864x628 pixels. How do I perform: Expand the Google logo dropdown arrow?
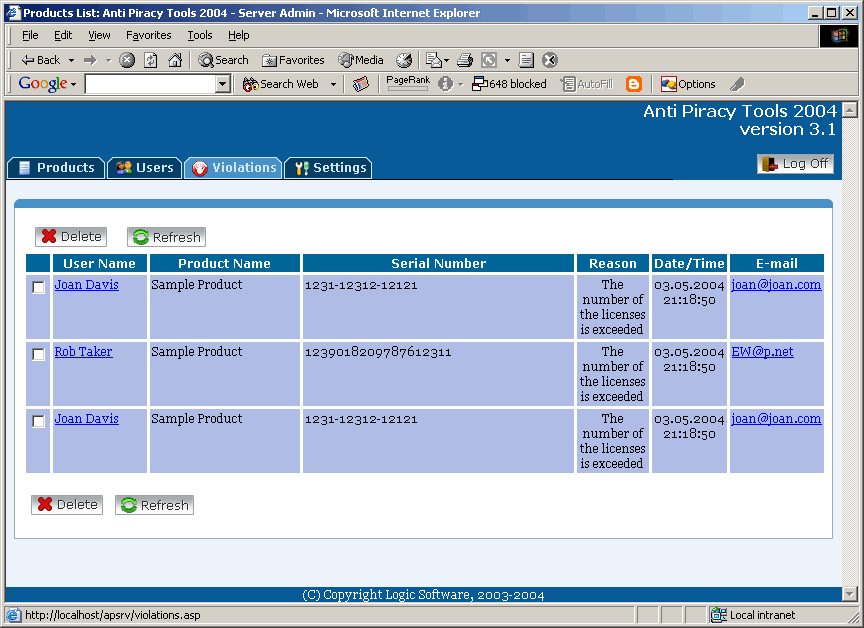(x=73, y=85)
